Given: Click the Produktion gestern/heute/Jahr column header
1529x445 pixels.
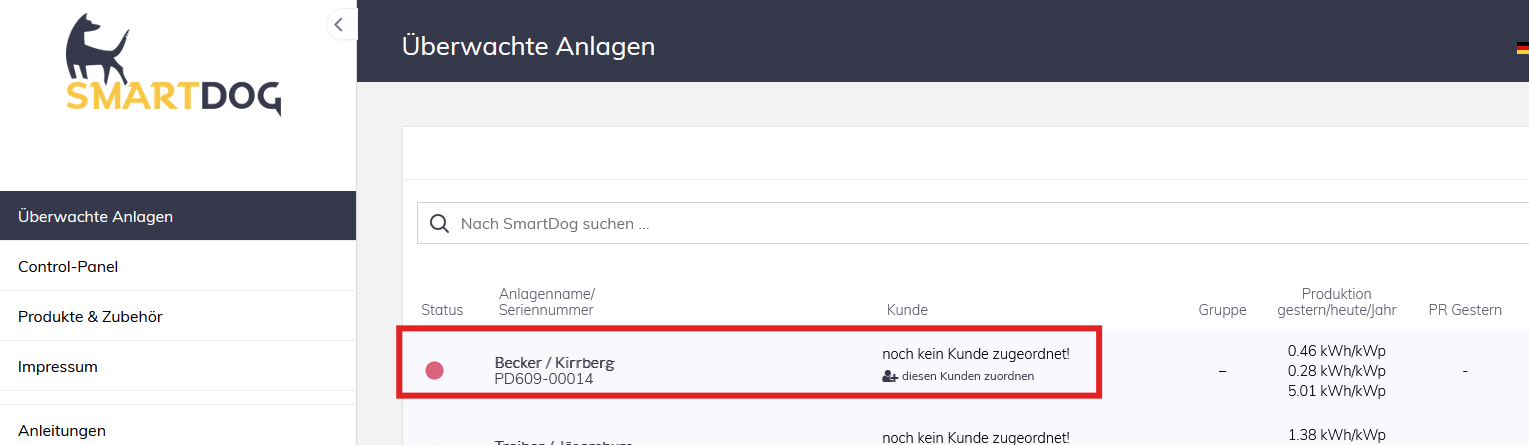Looking at the screenshot, I should click(x=1336, y=302).
